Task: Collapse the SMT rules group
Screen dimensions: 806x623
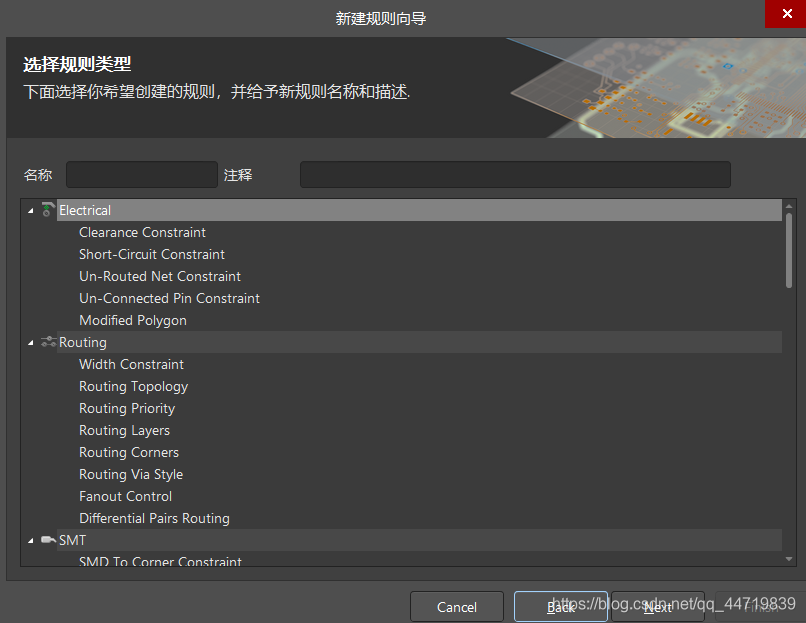Action: [x=30, y=540]
